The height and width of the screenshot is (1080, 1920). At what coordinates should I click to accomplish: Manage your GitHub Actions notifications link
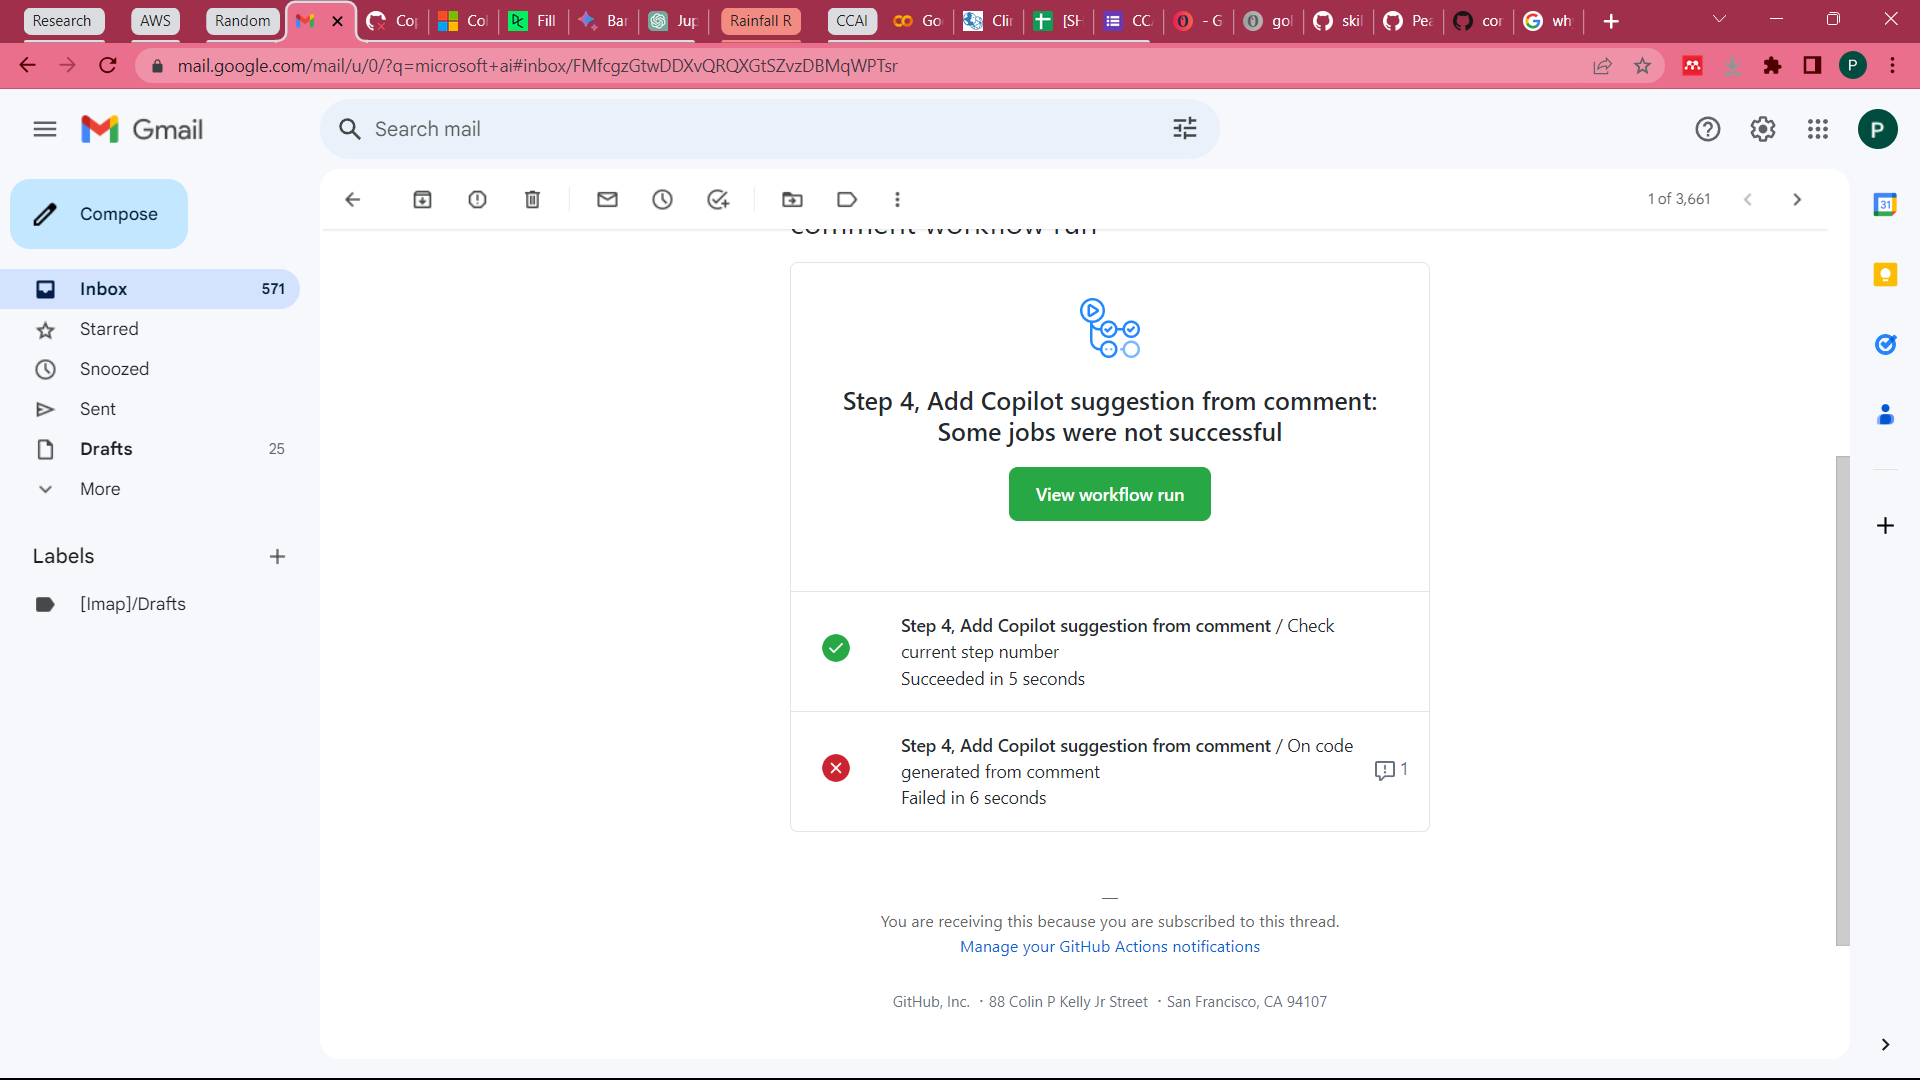pos(1110,947)
